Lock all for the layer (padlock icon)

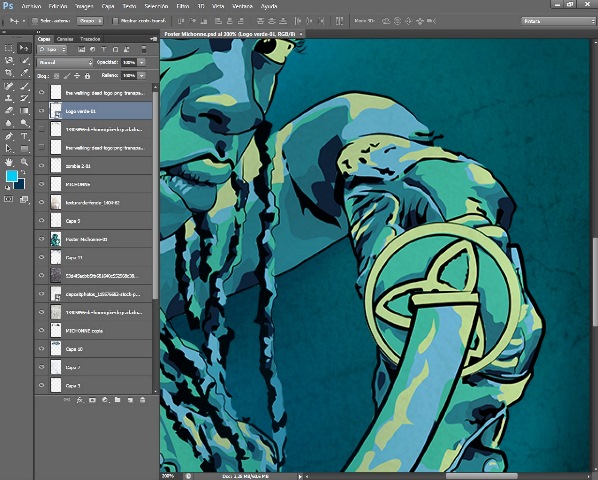(87, 76)
